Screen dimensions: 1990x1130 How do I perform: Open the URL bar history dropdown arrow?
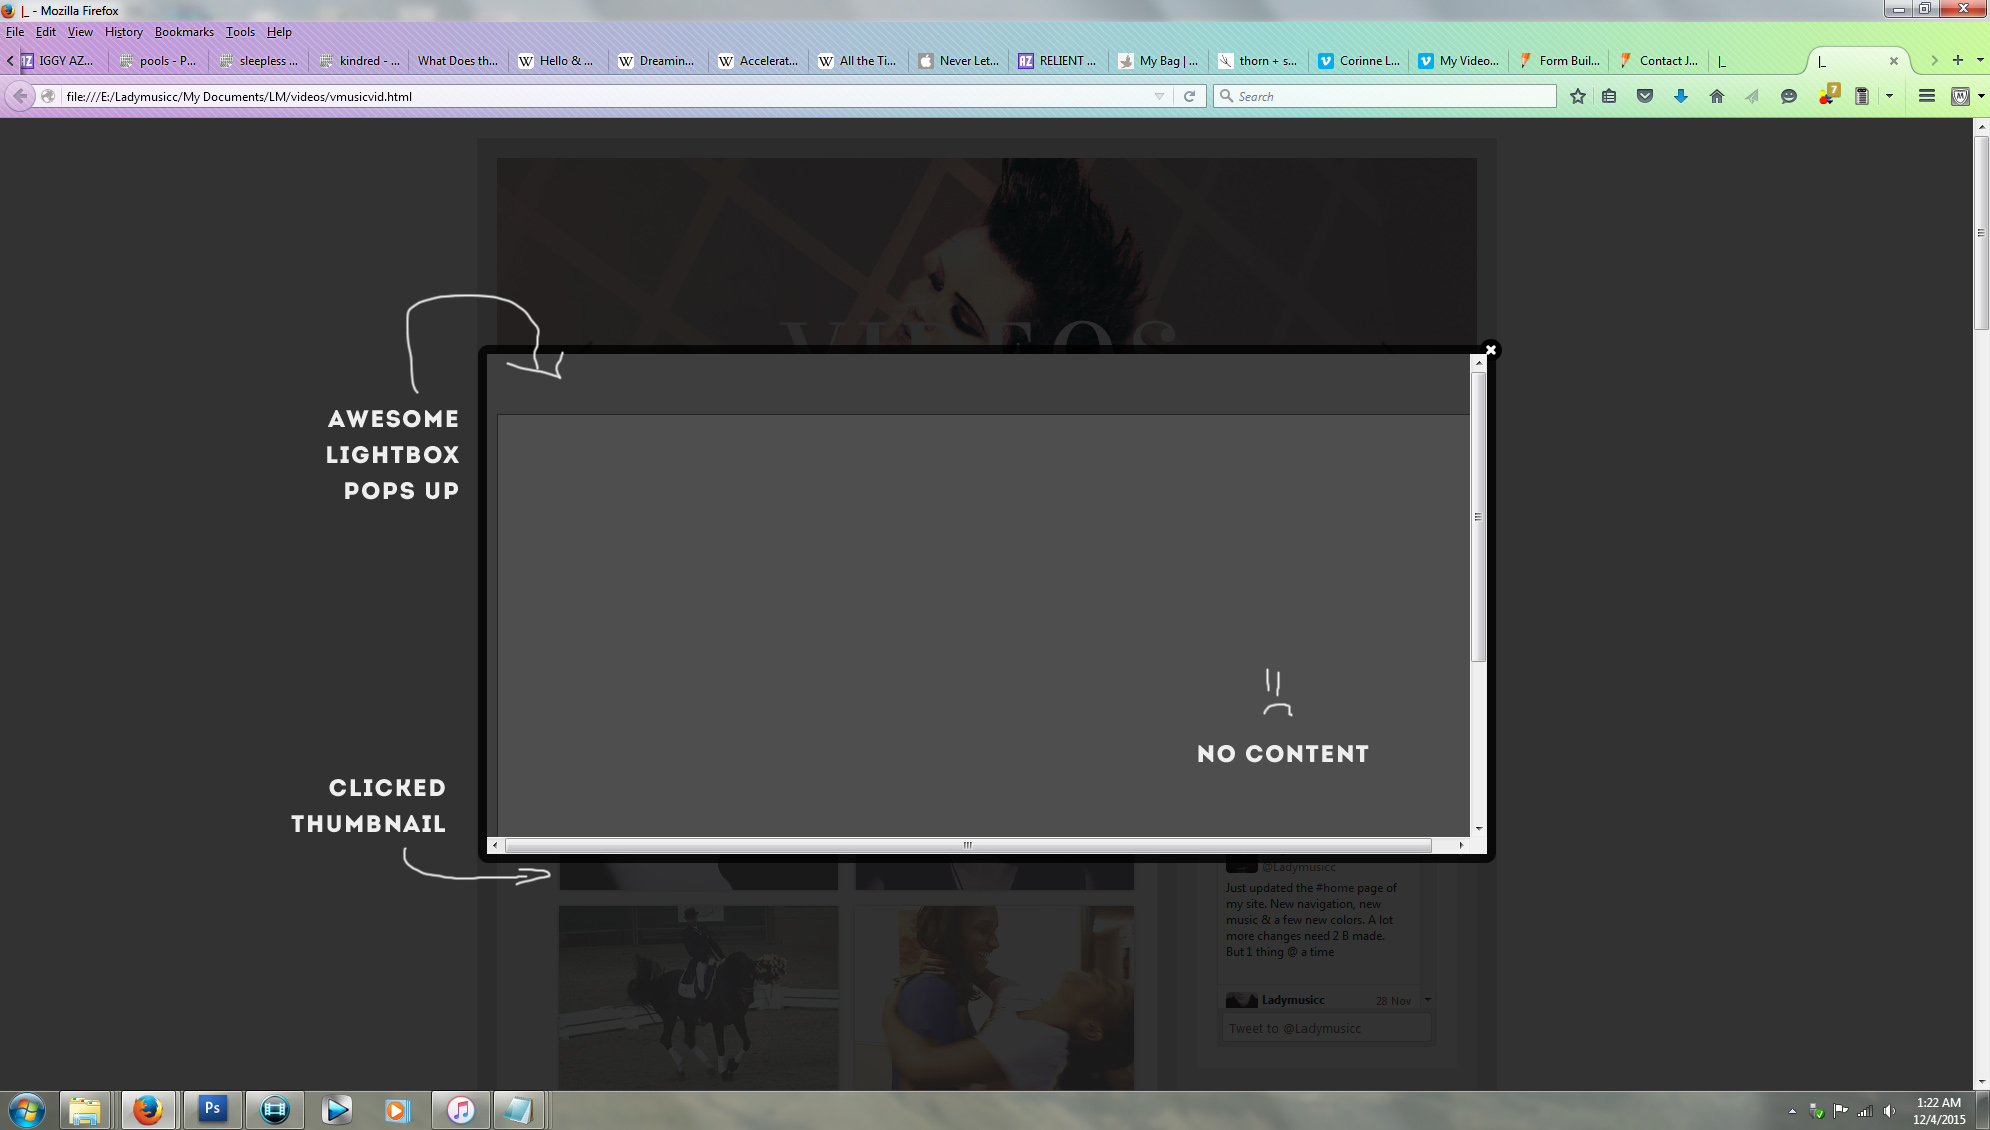[1159, 97]
